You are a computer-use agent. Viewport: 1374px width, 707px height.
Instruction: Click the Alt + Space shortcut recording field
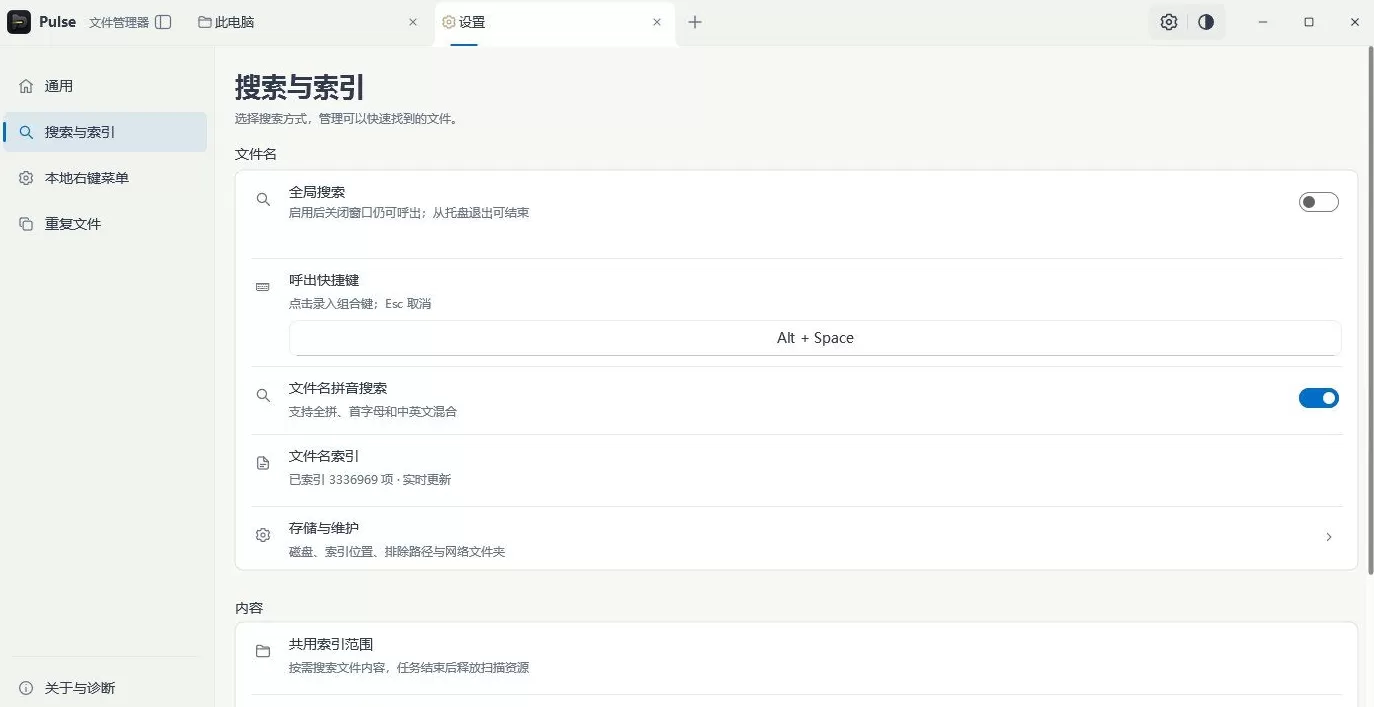815,338
